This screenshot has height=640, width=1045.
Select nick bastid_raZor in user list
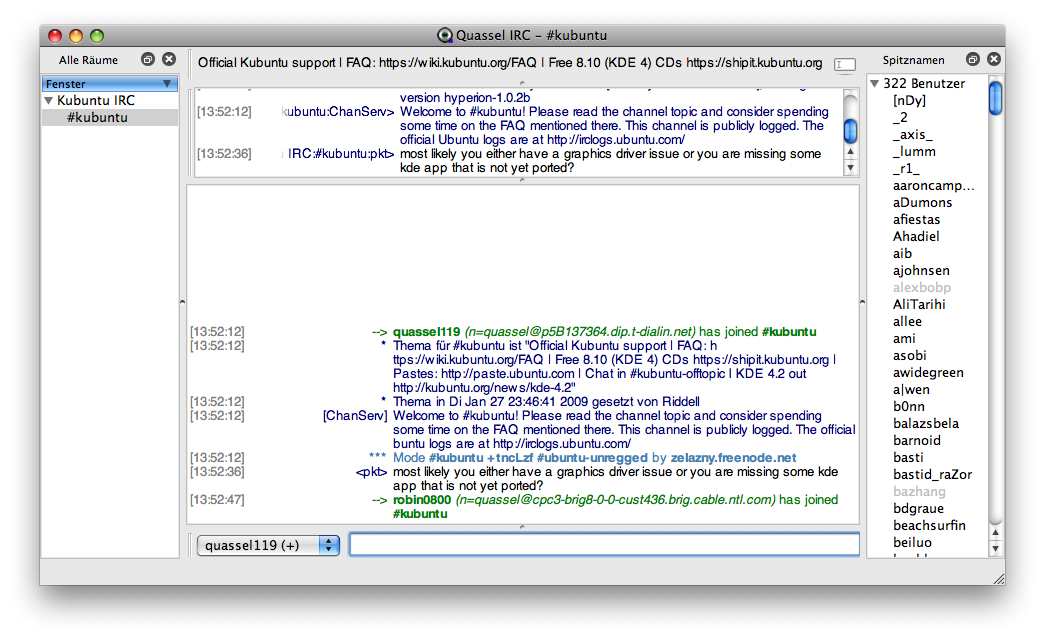click(932, 475)
